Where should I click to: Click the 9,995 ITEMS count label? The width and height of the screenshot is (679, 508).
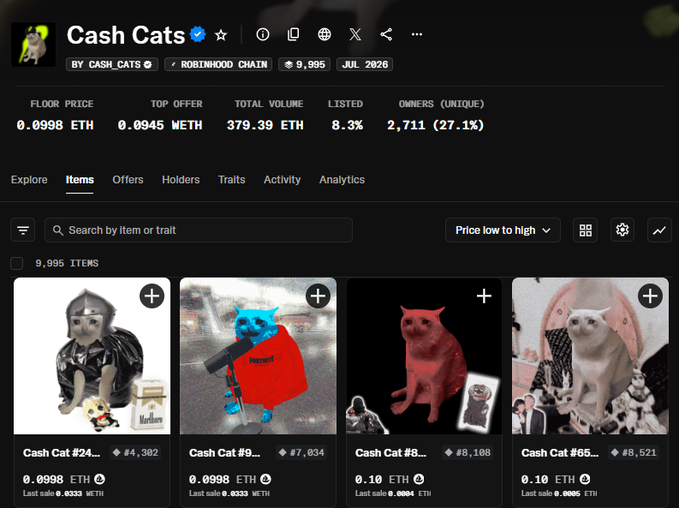click(67, 263)
